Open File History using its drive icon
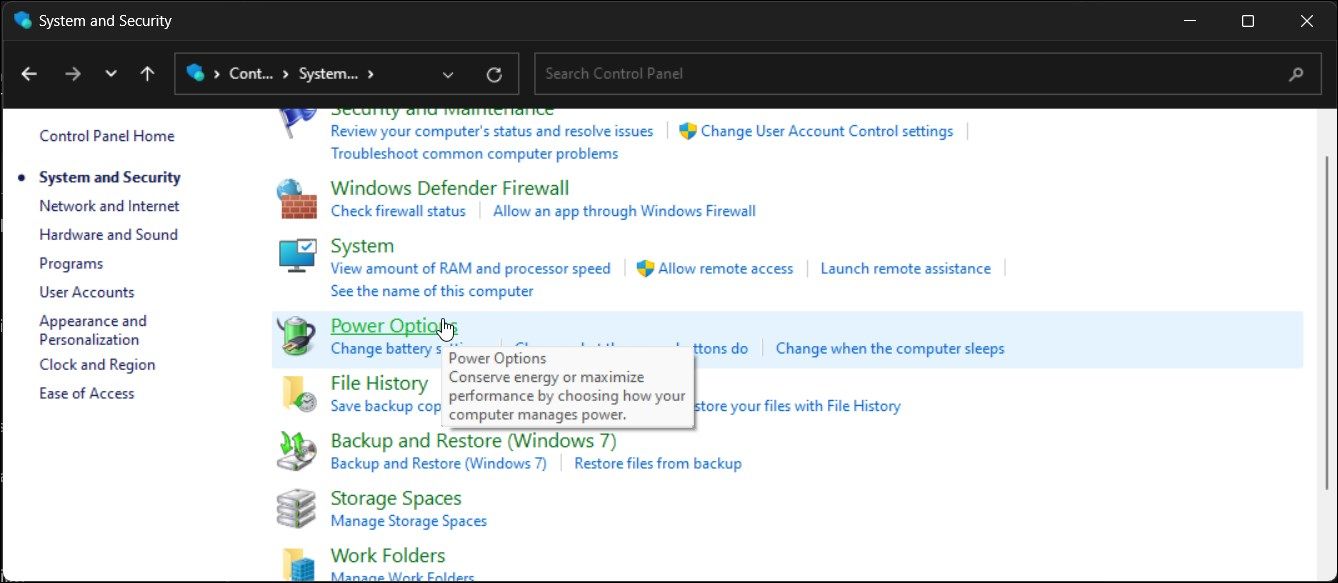1338x583 pixels. [295, 392]
